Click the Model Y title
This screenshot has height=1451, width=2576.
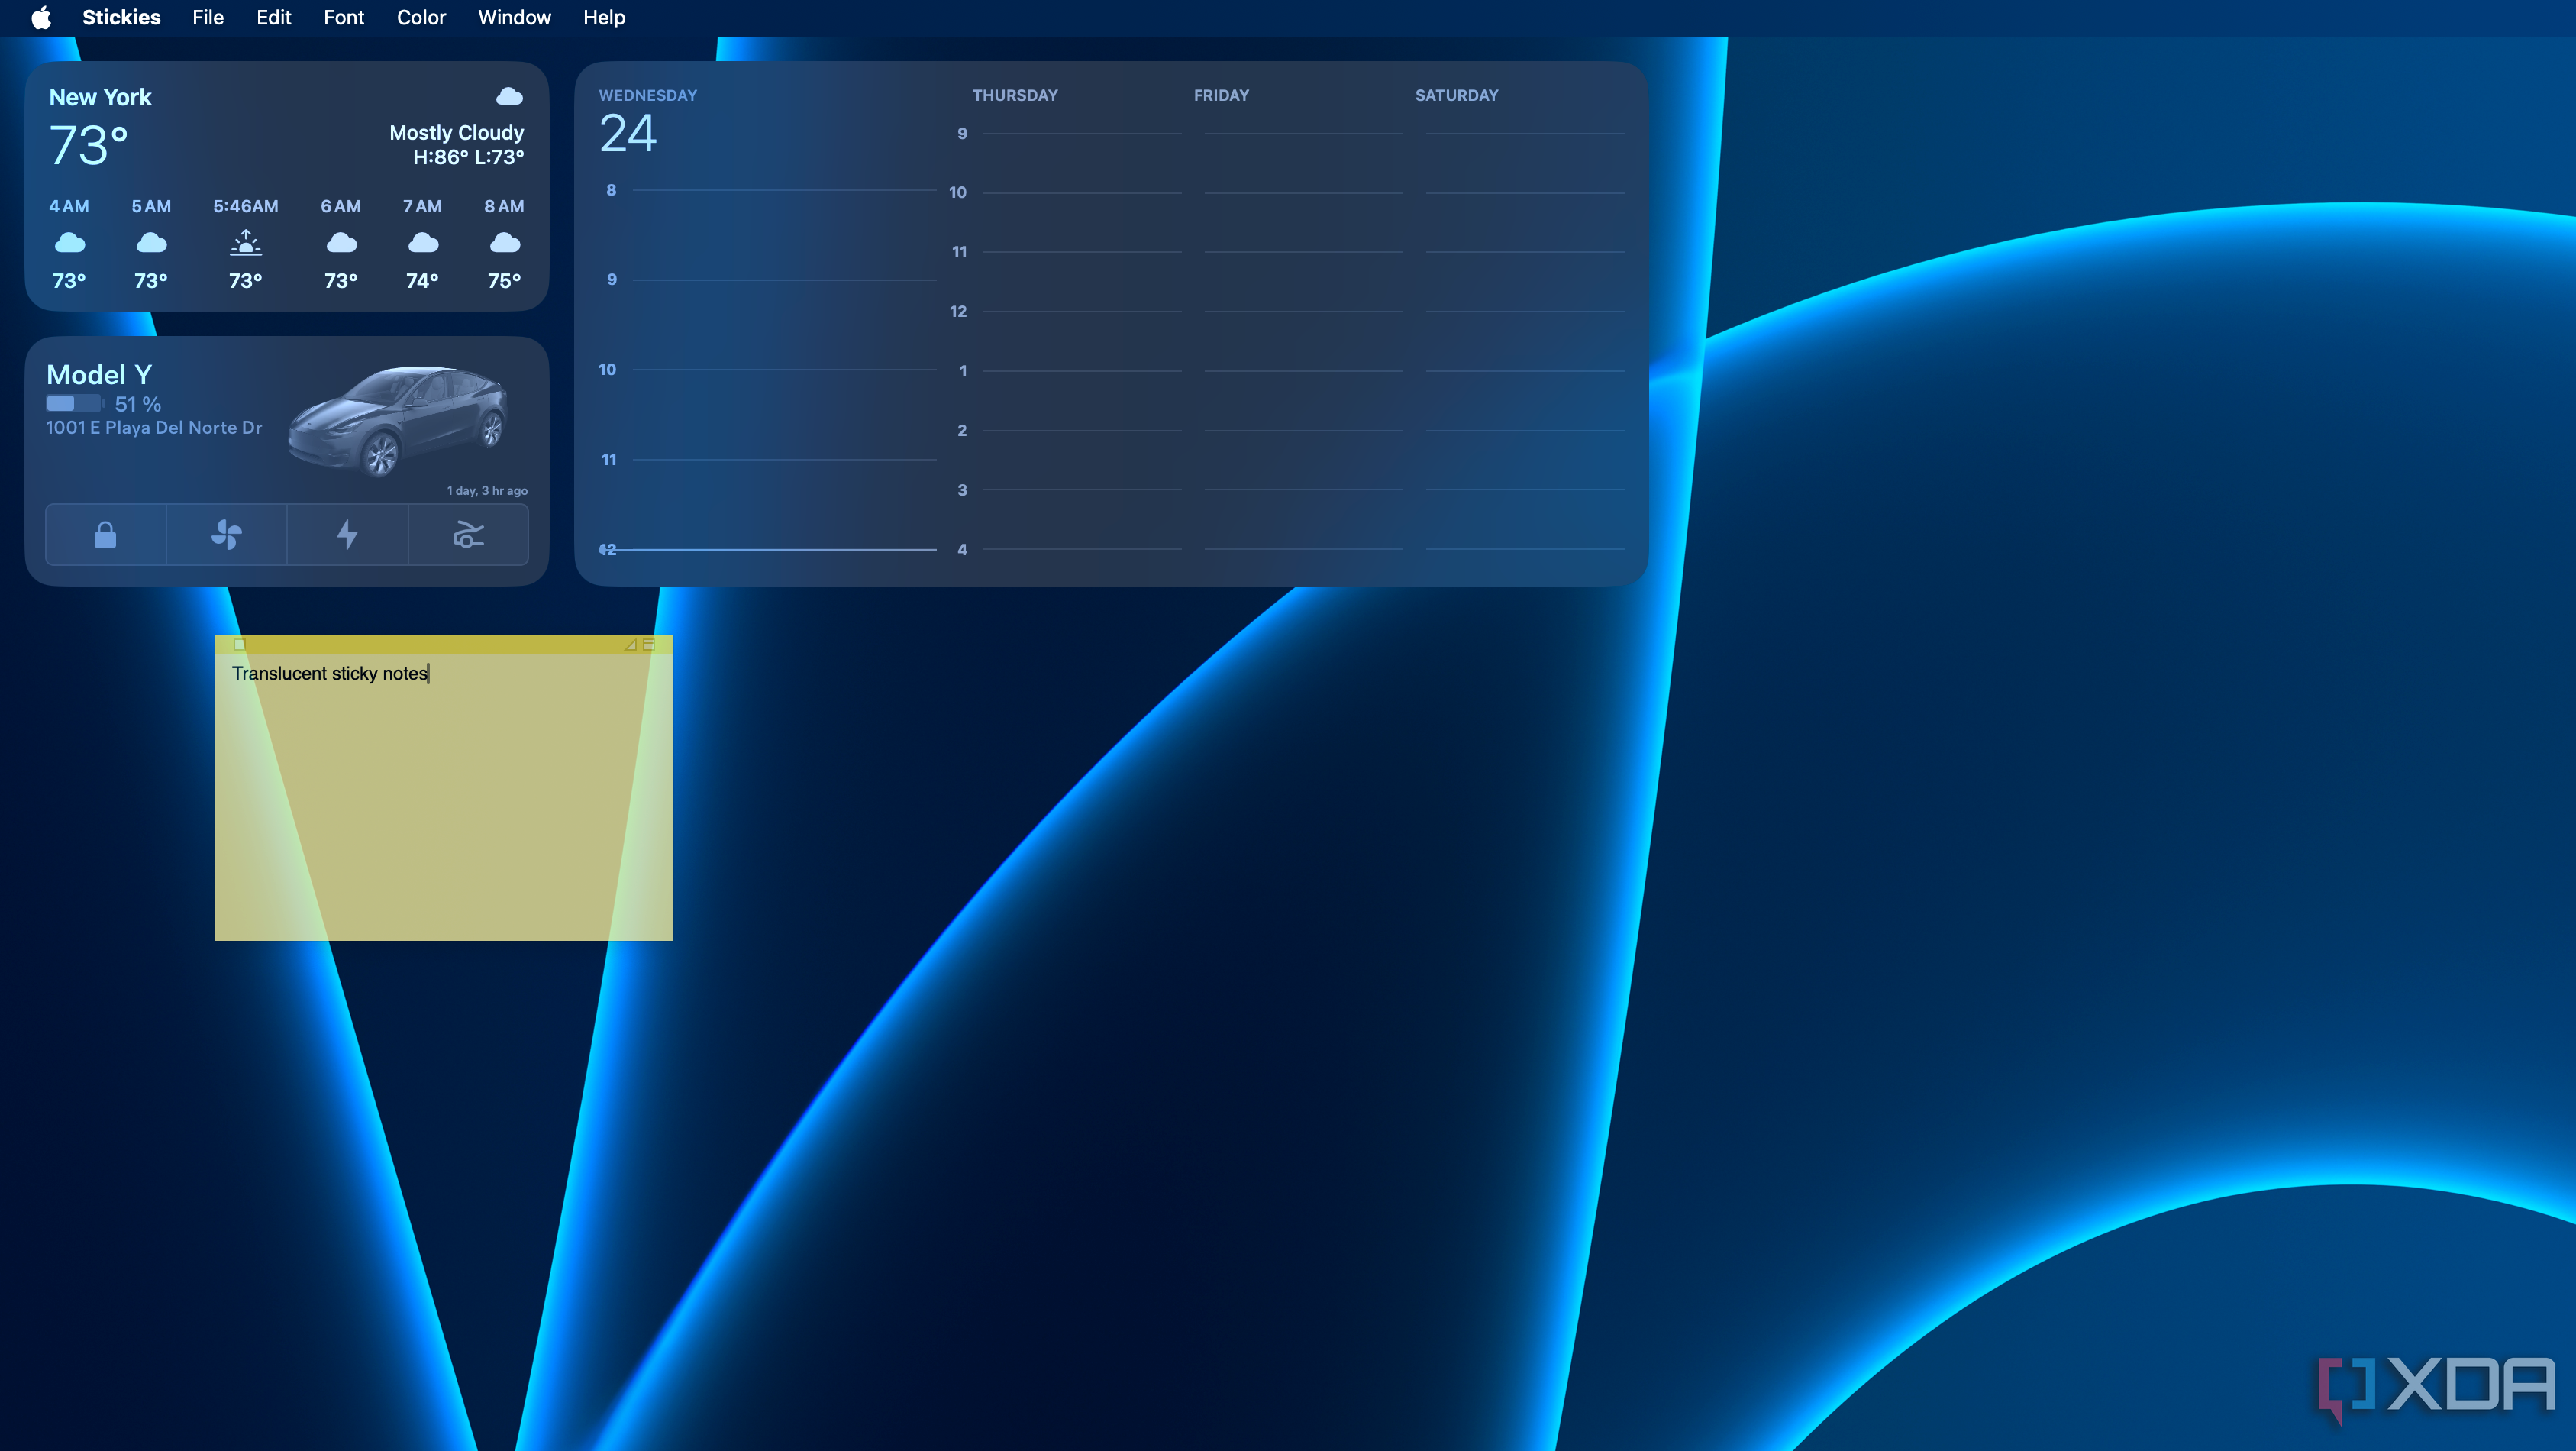[x=99, y=375]
